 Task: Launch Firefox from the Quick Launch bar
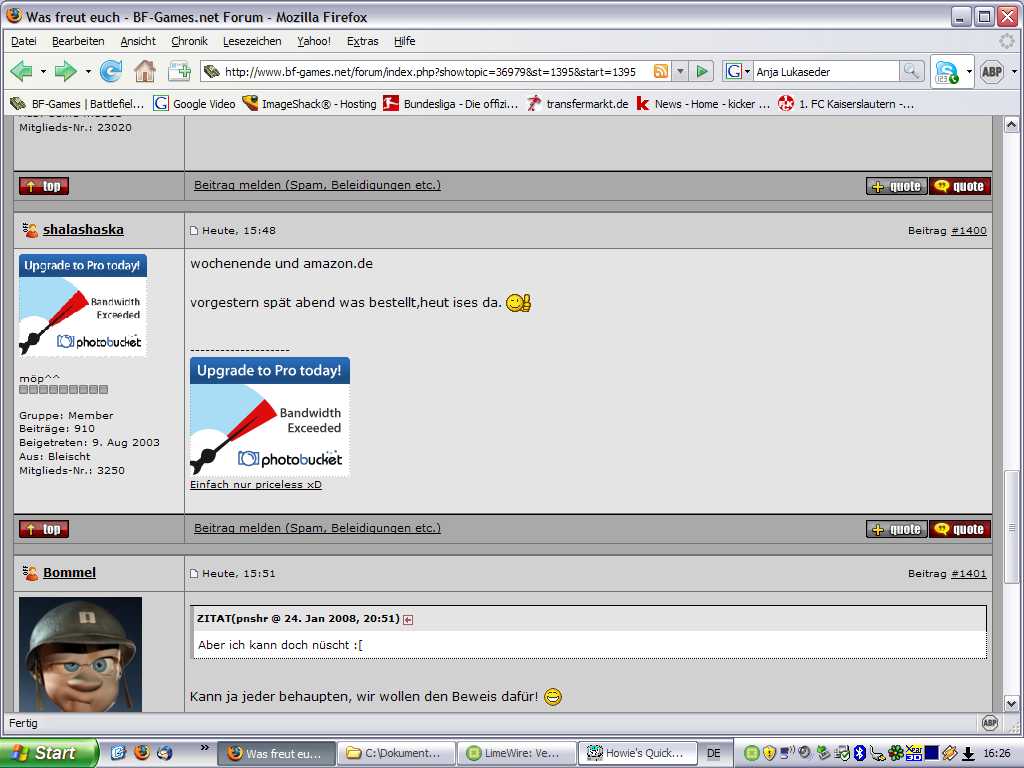click(141, 753)
